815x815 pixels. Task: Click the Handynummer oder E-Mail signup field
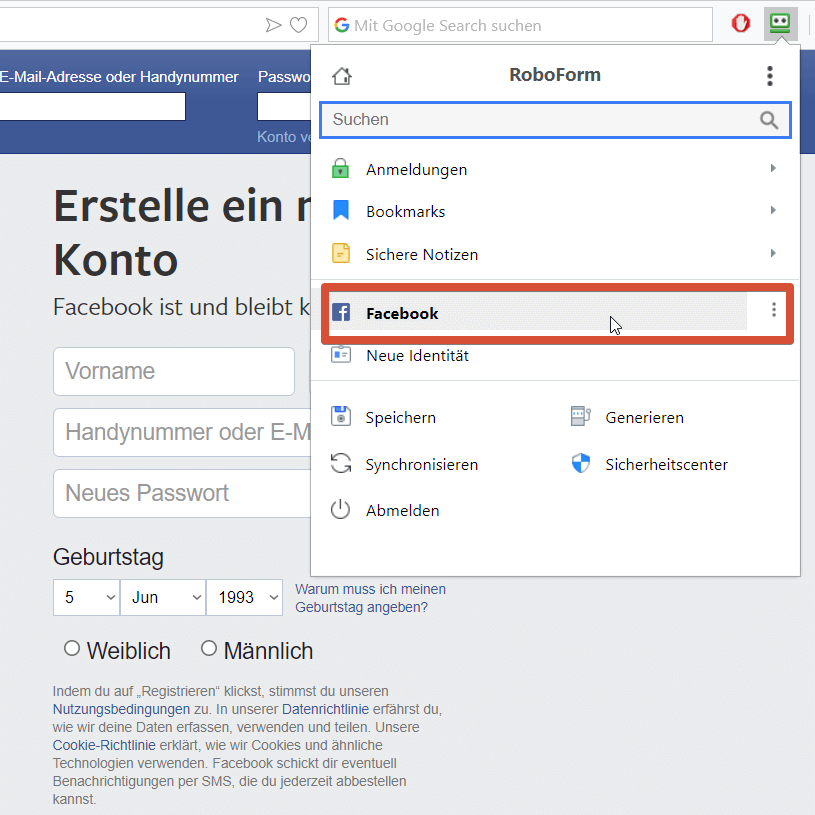pyautogui.click(x=182, y=432)
